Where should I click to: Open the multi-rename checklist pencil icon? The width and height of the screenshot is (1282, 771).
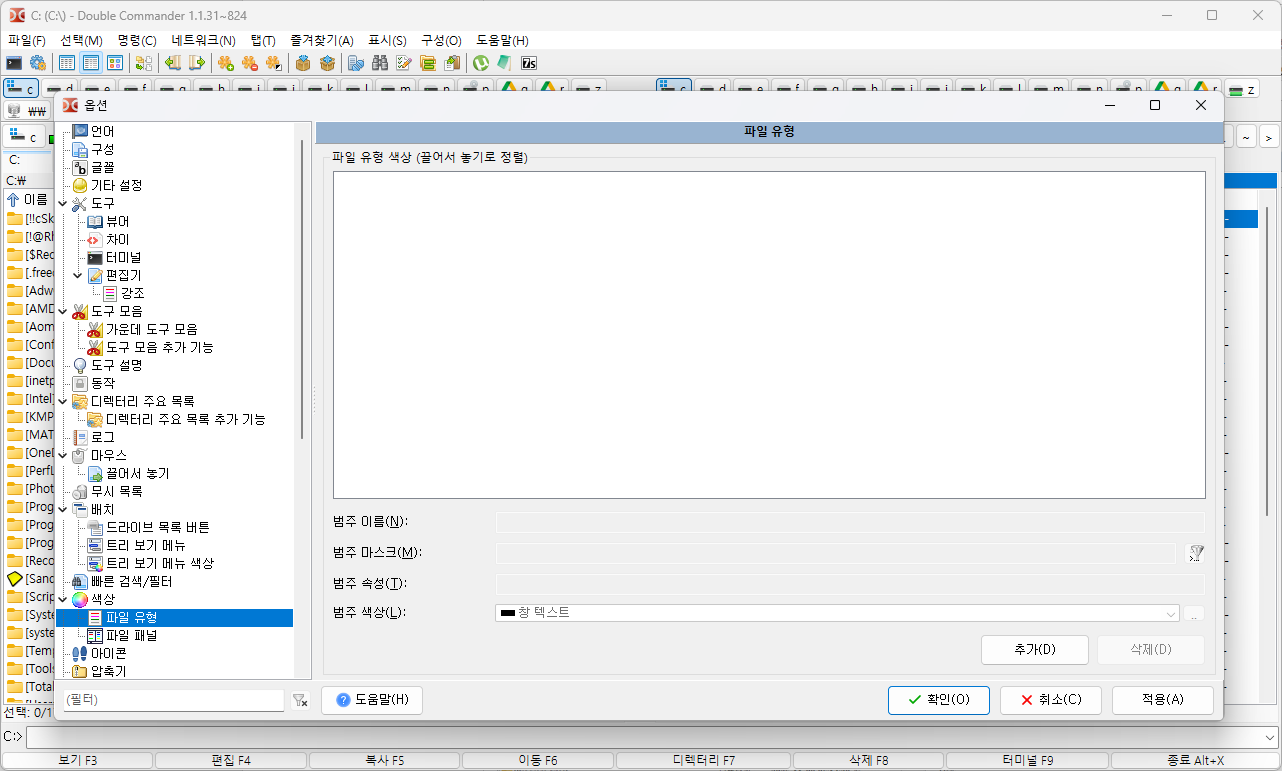(404, 63)
